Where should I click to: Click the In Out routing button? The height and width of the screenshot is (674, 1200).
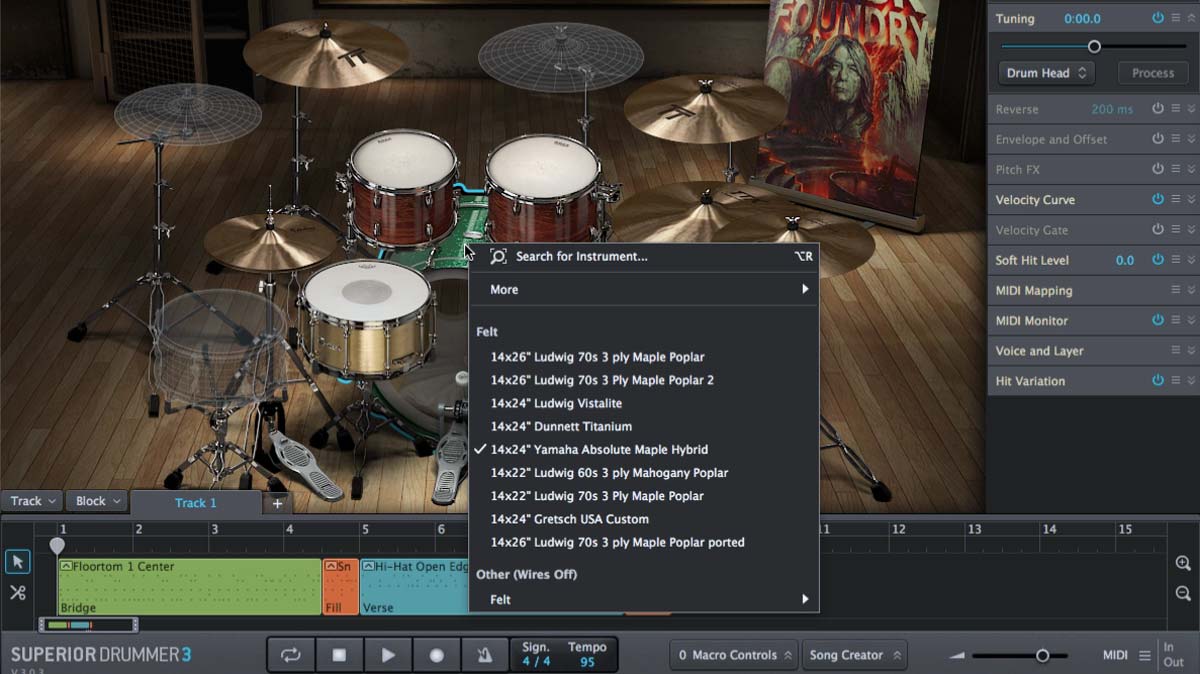(1173, 655)
